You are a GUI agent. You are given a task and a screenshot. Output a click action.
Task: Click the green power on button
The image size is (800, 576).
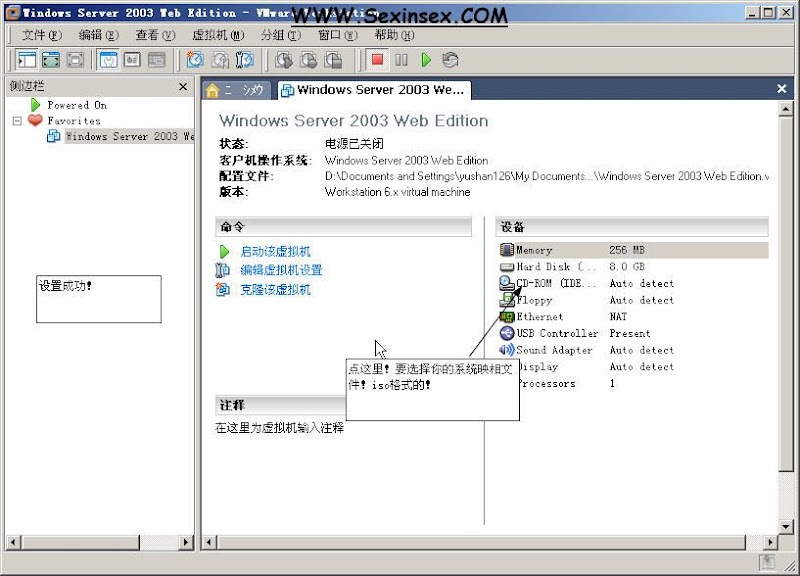pos(427,60)
